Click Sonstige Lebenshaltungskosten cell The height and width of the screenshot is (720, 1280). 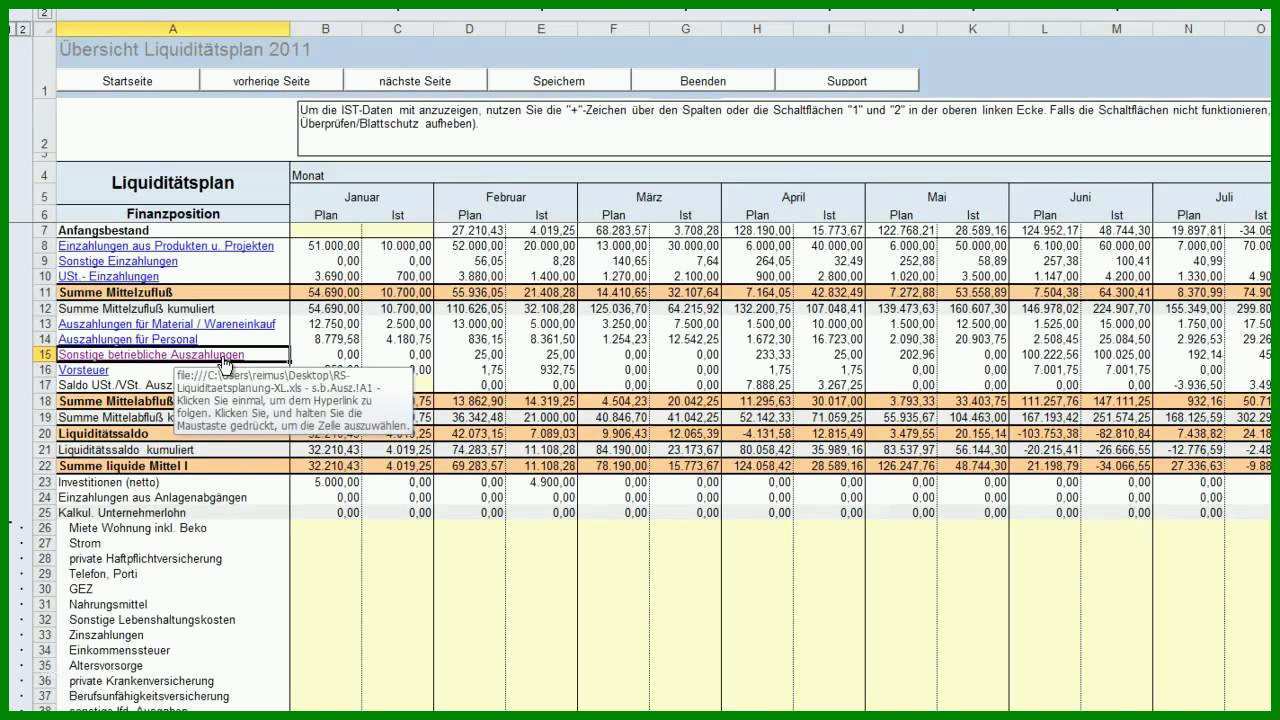[173, 620]
